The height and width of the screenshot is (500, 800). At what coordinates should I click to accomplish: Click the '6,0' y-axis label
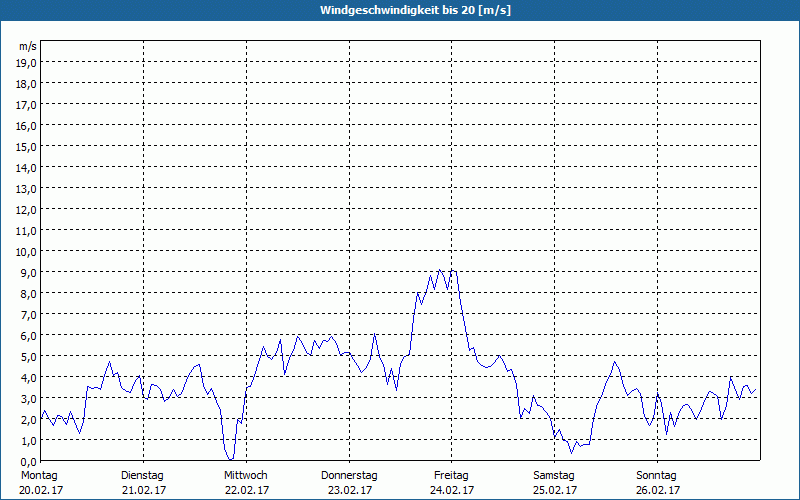tap(29, 336)
